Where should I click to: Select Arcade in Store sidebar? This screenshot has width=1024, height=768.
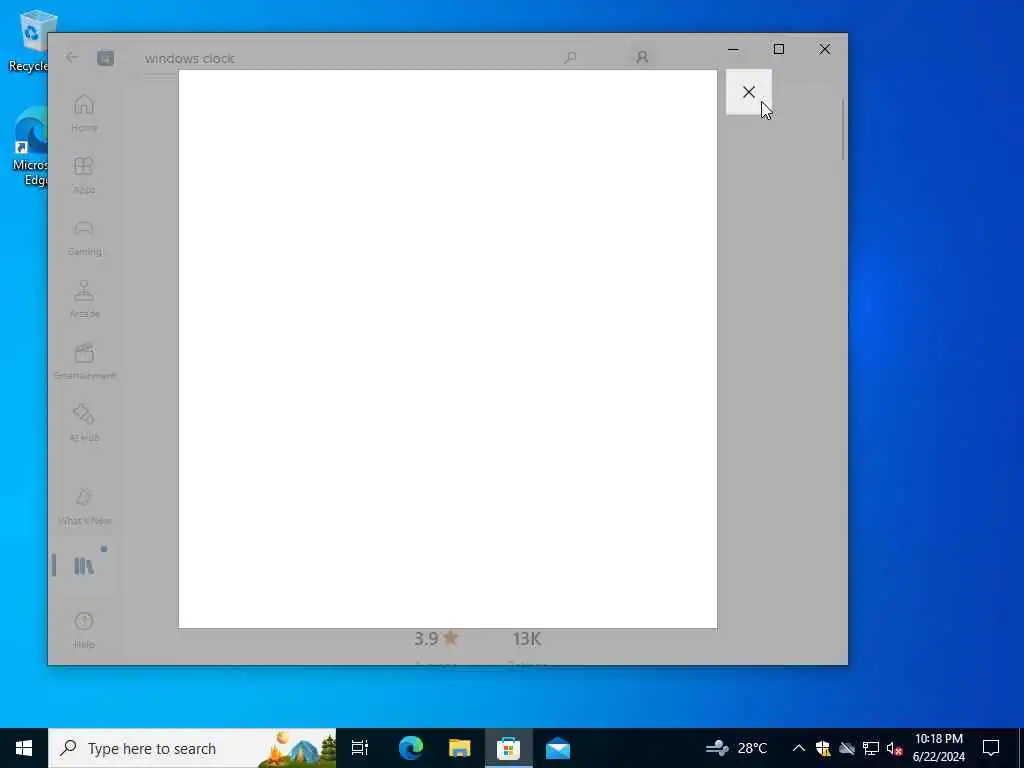click(x=84, y=299)
